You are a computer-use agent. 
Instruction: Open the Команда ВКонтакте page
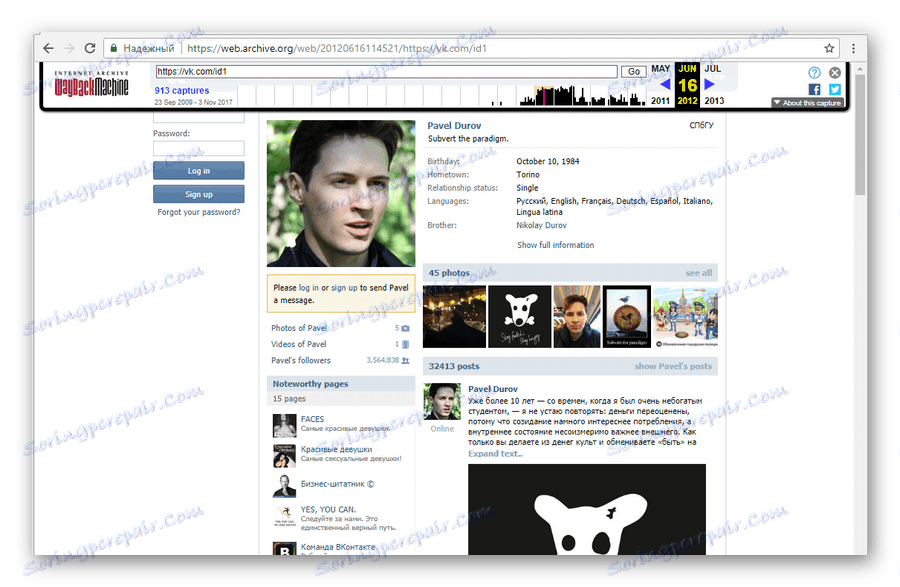[338, 547]
